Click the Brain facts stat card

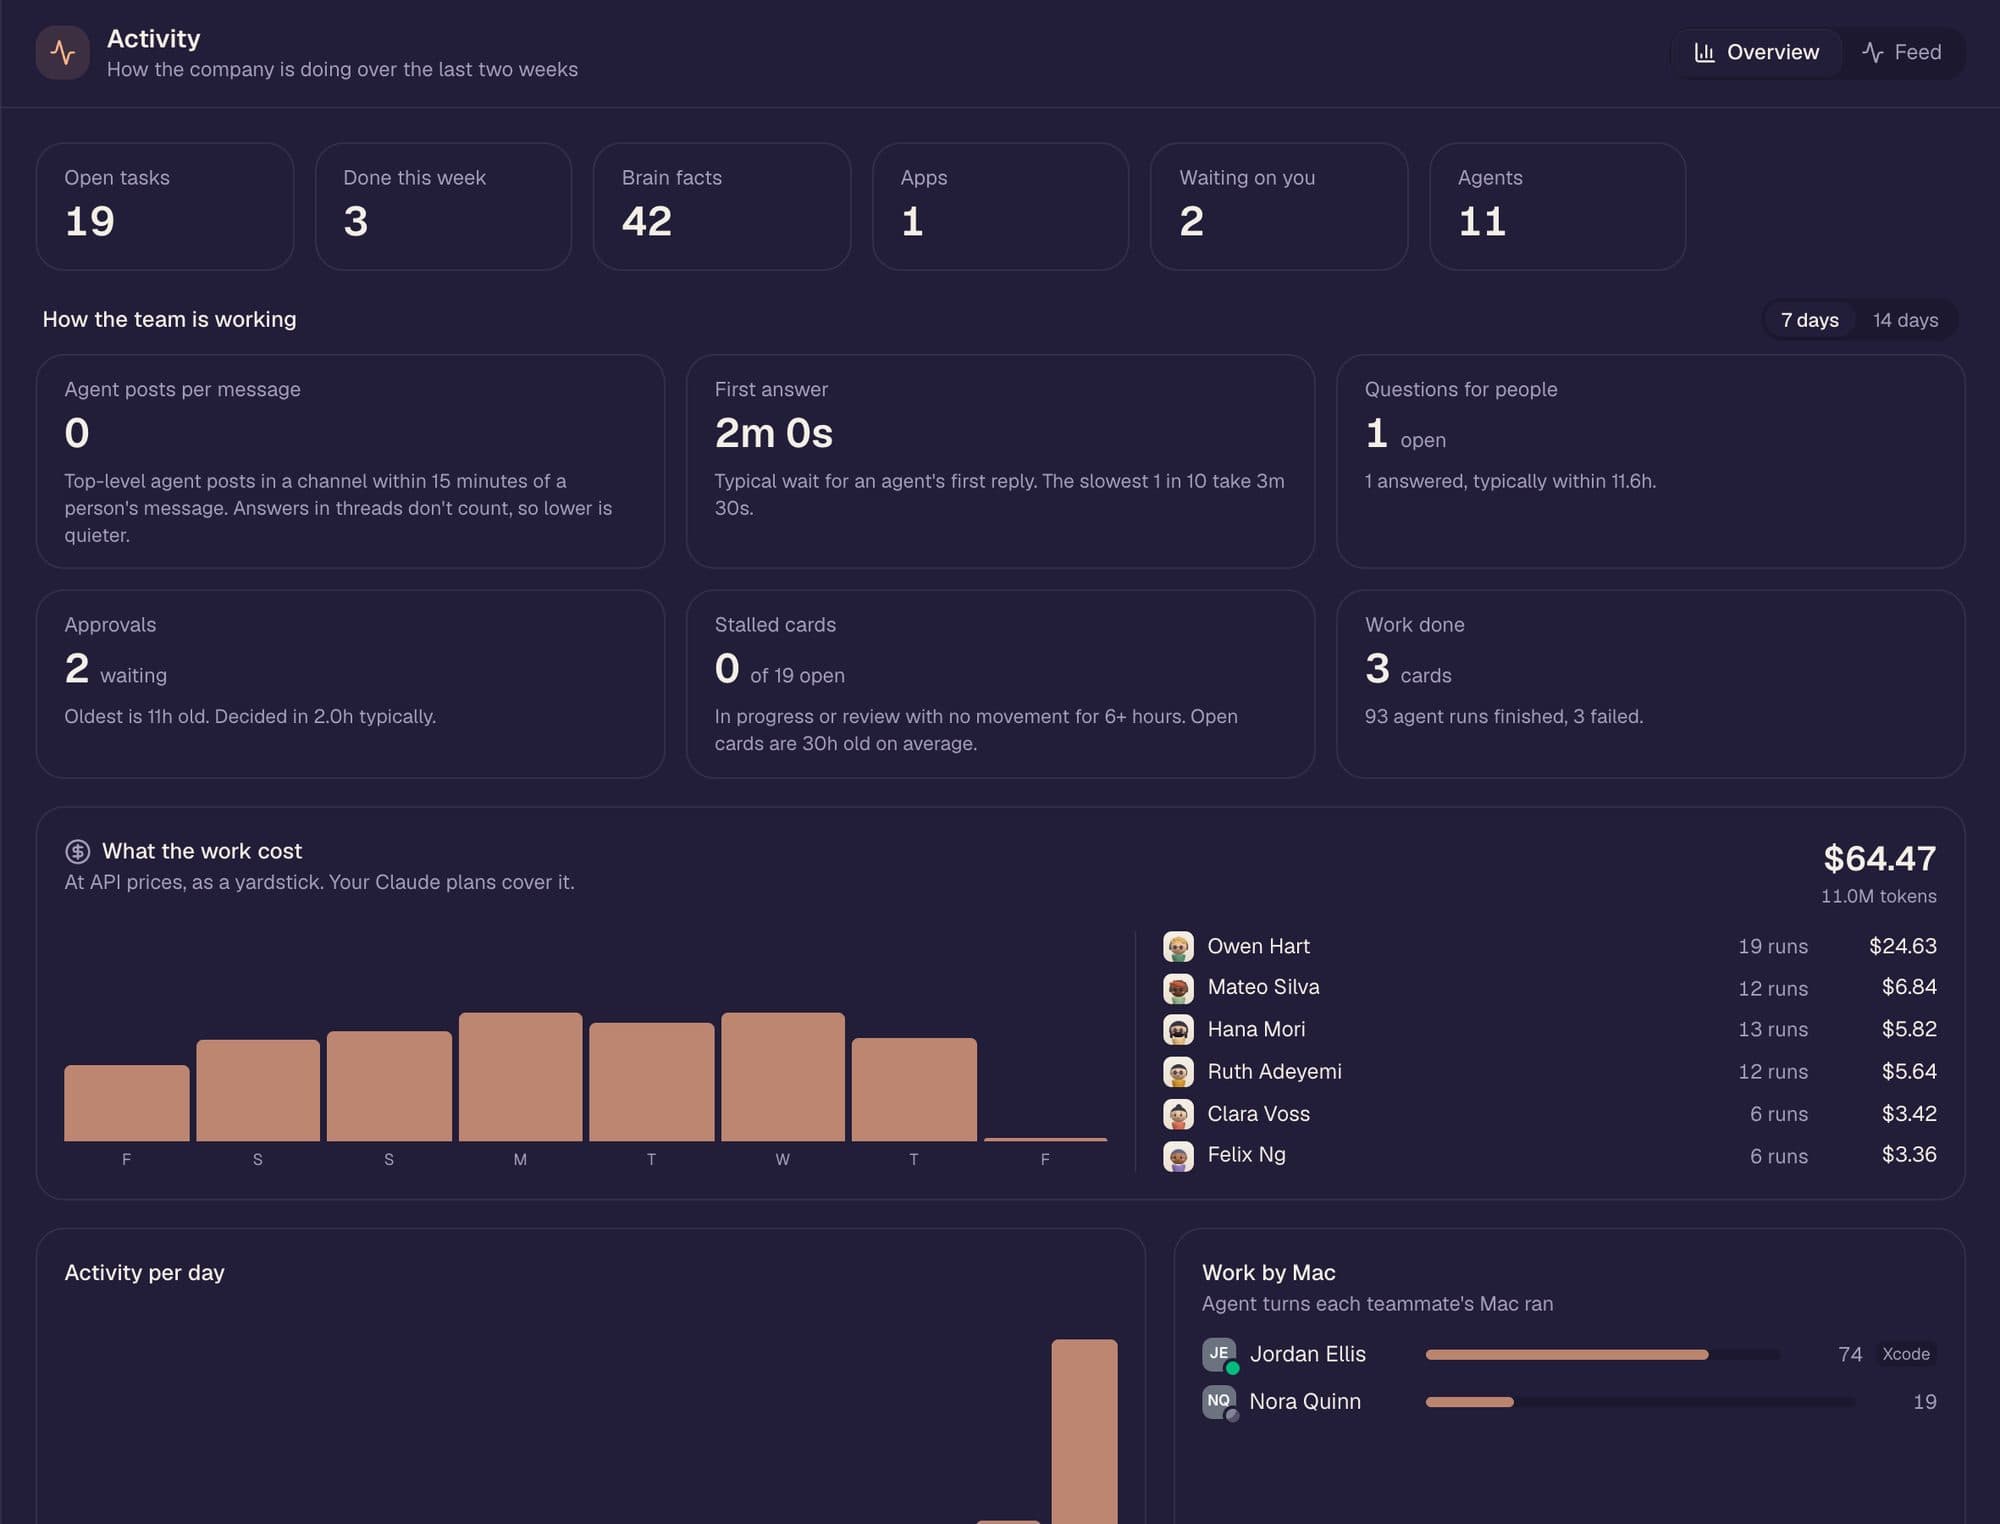[722, 206]
